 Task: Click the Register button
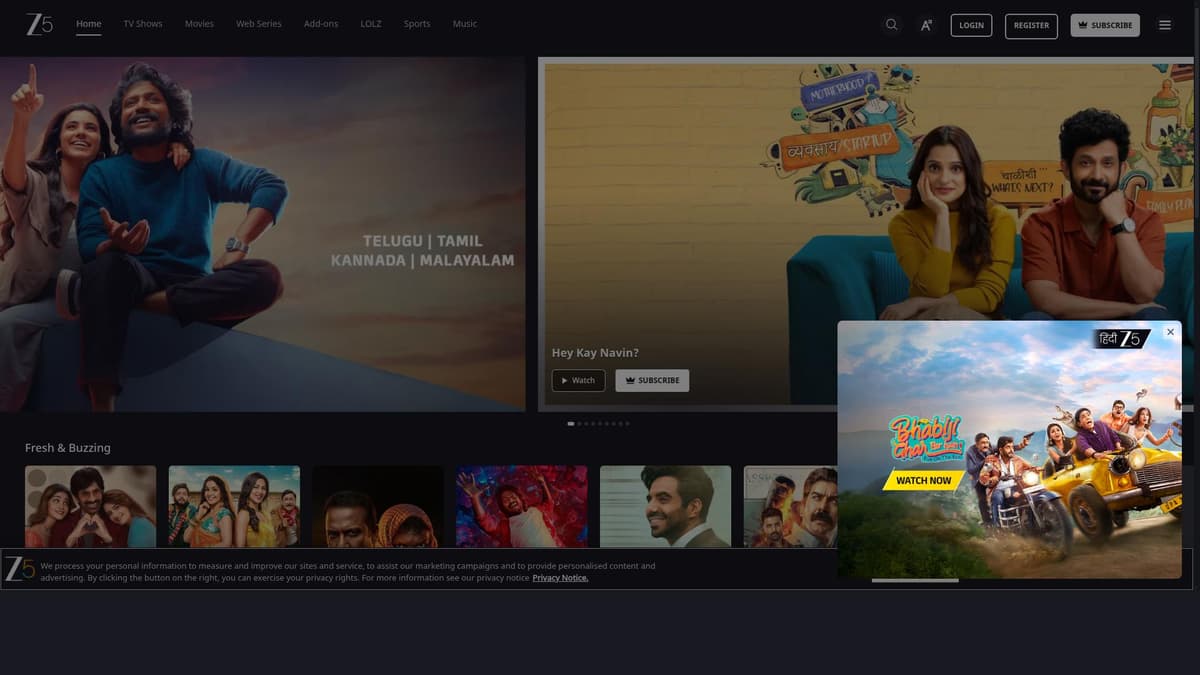(1031, 25)
